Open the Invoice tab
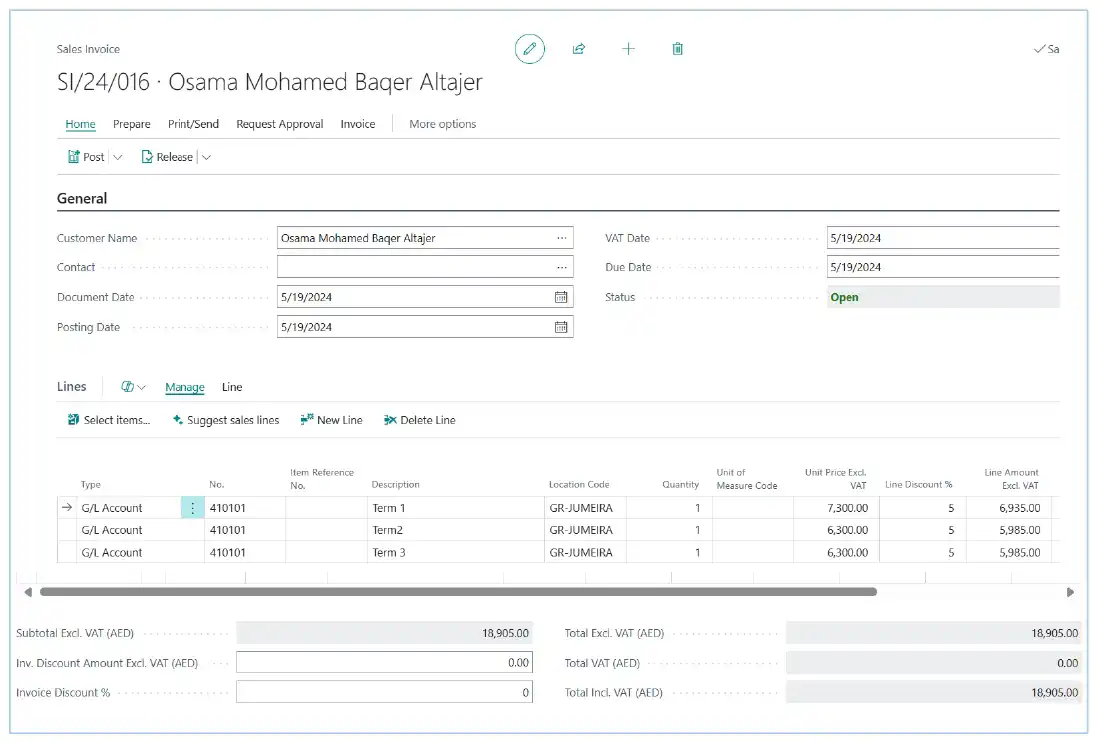This screenshot has width=1099, height=742. pos(357,124)
